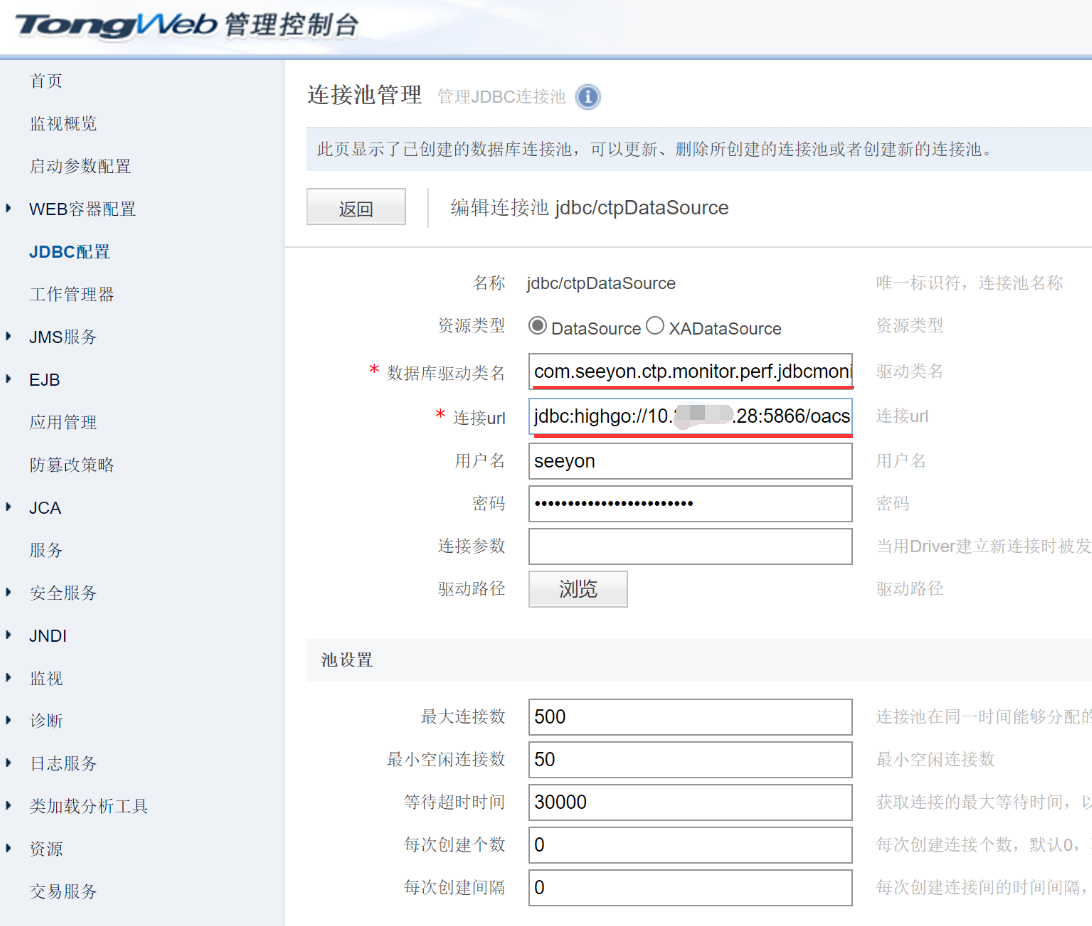Expand the JMS服务 menu arrow

pos(8,336)
